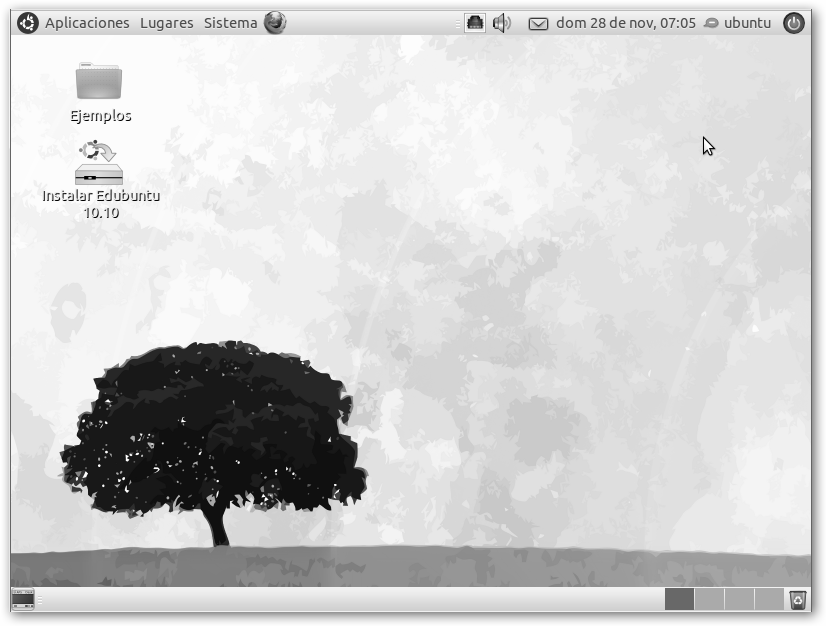This screenshot has height=626, width=826.
Task: Switch to the first workspace
Action: [x=679, y=599]
